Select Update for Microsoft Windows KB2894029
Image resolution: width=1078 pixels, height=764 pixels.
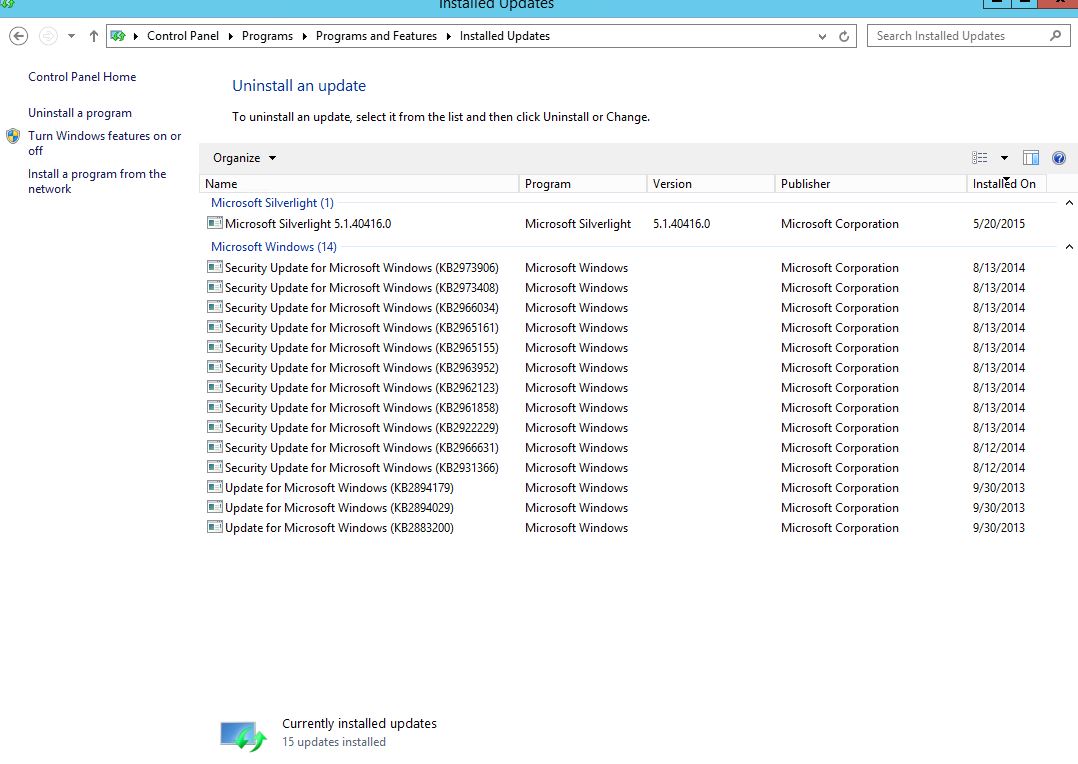339,507
